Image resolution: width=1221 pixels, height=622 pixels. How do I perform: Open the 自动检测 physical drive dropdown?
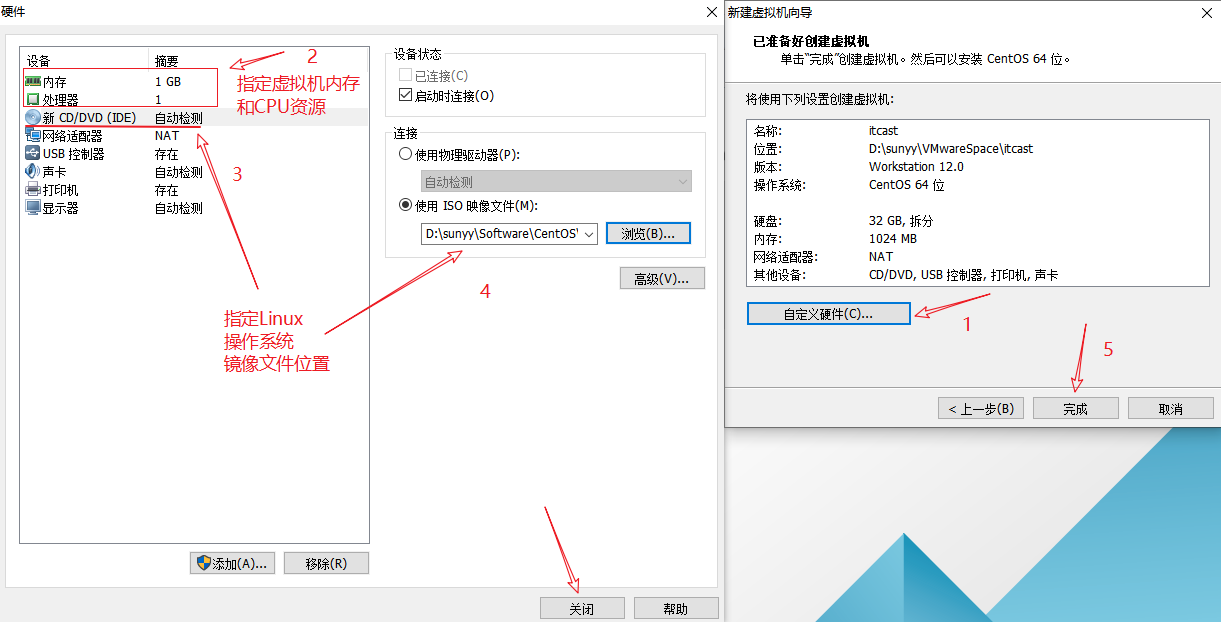click(683, 182)
